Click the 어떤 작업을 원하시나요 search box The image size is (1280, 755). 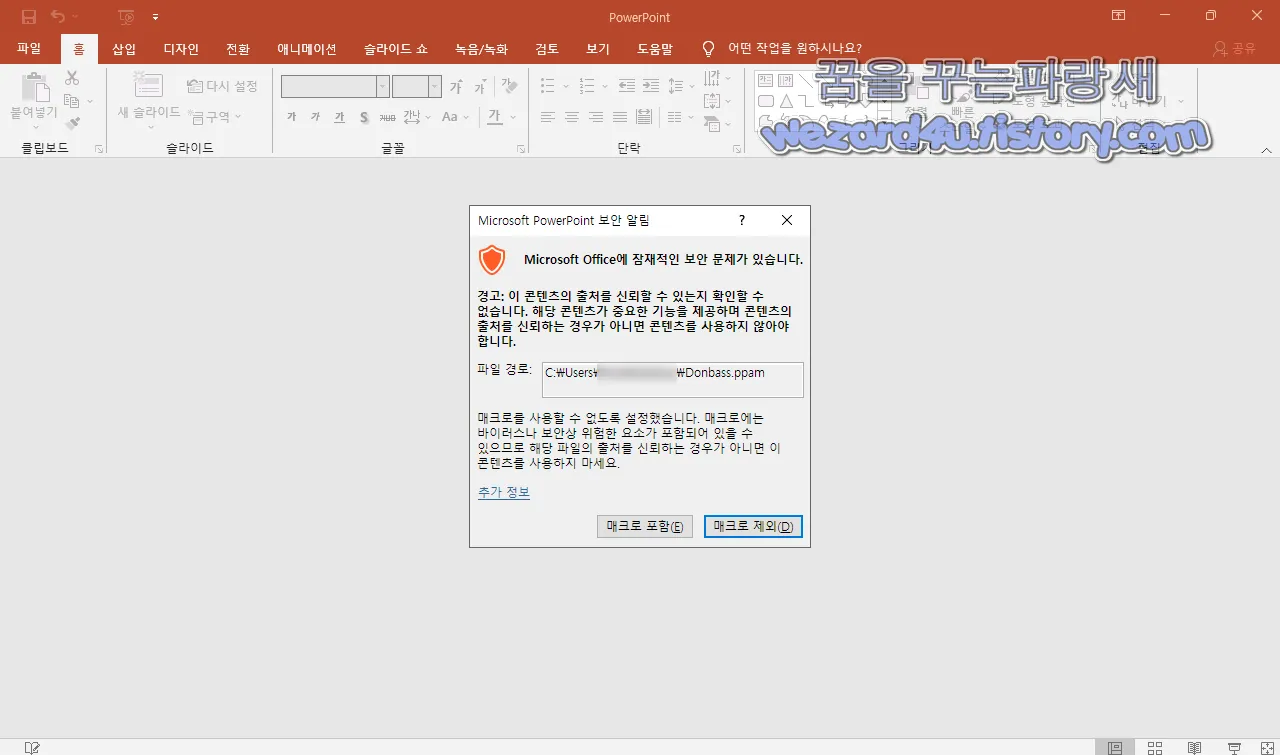[794, 48]
